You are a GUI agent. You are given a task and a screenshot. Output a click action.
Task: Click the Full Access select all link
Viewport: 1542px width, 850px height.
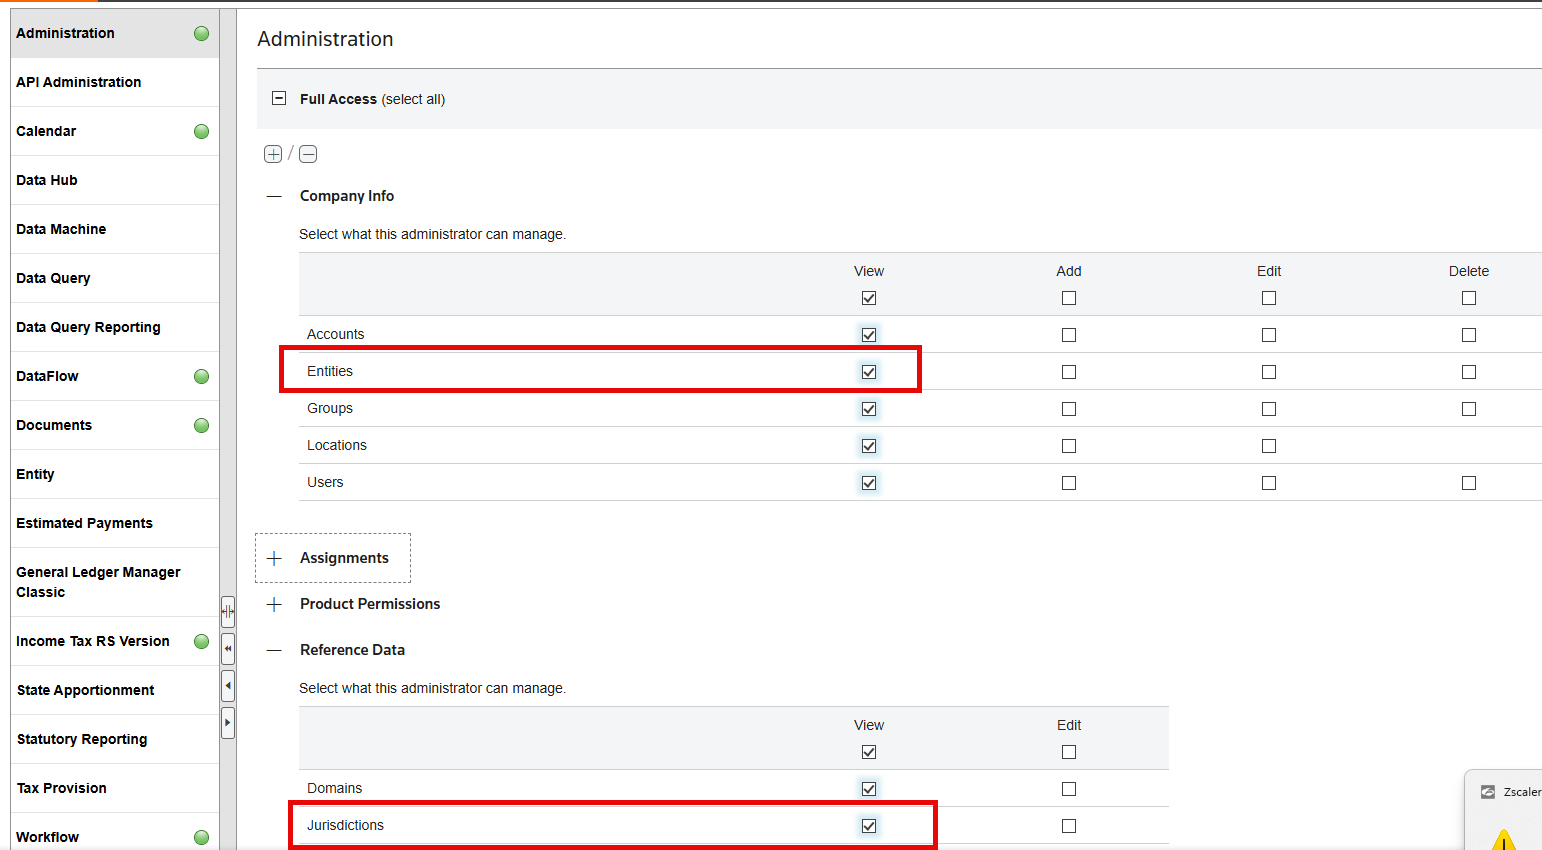tap(413, 99)
